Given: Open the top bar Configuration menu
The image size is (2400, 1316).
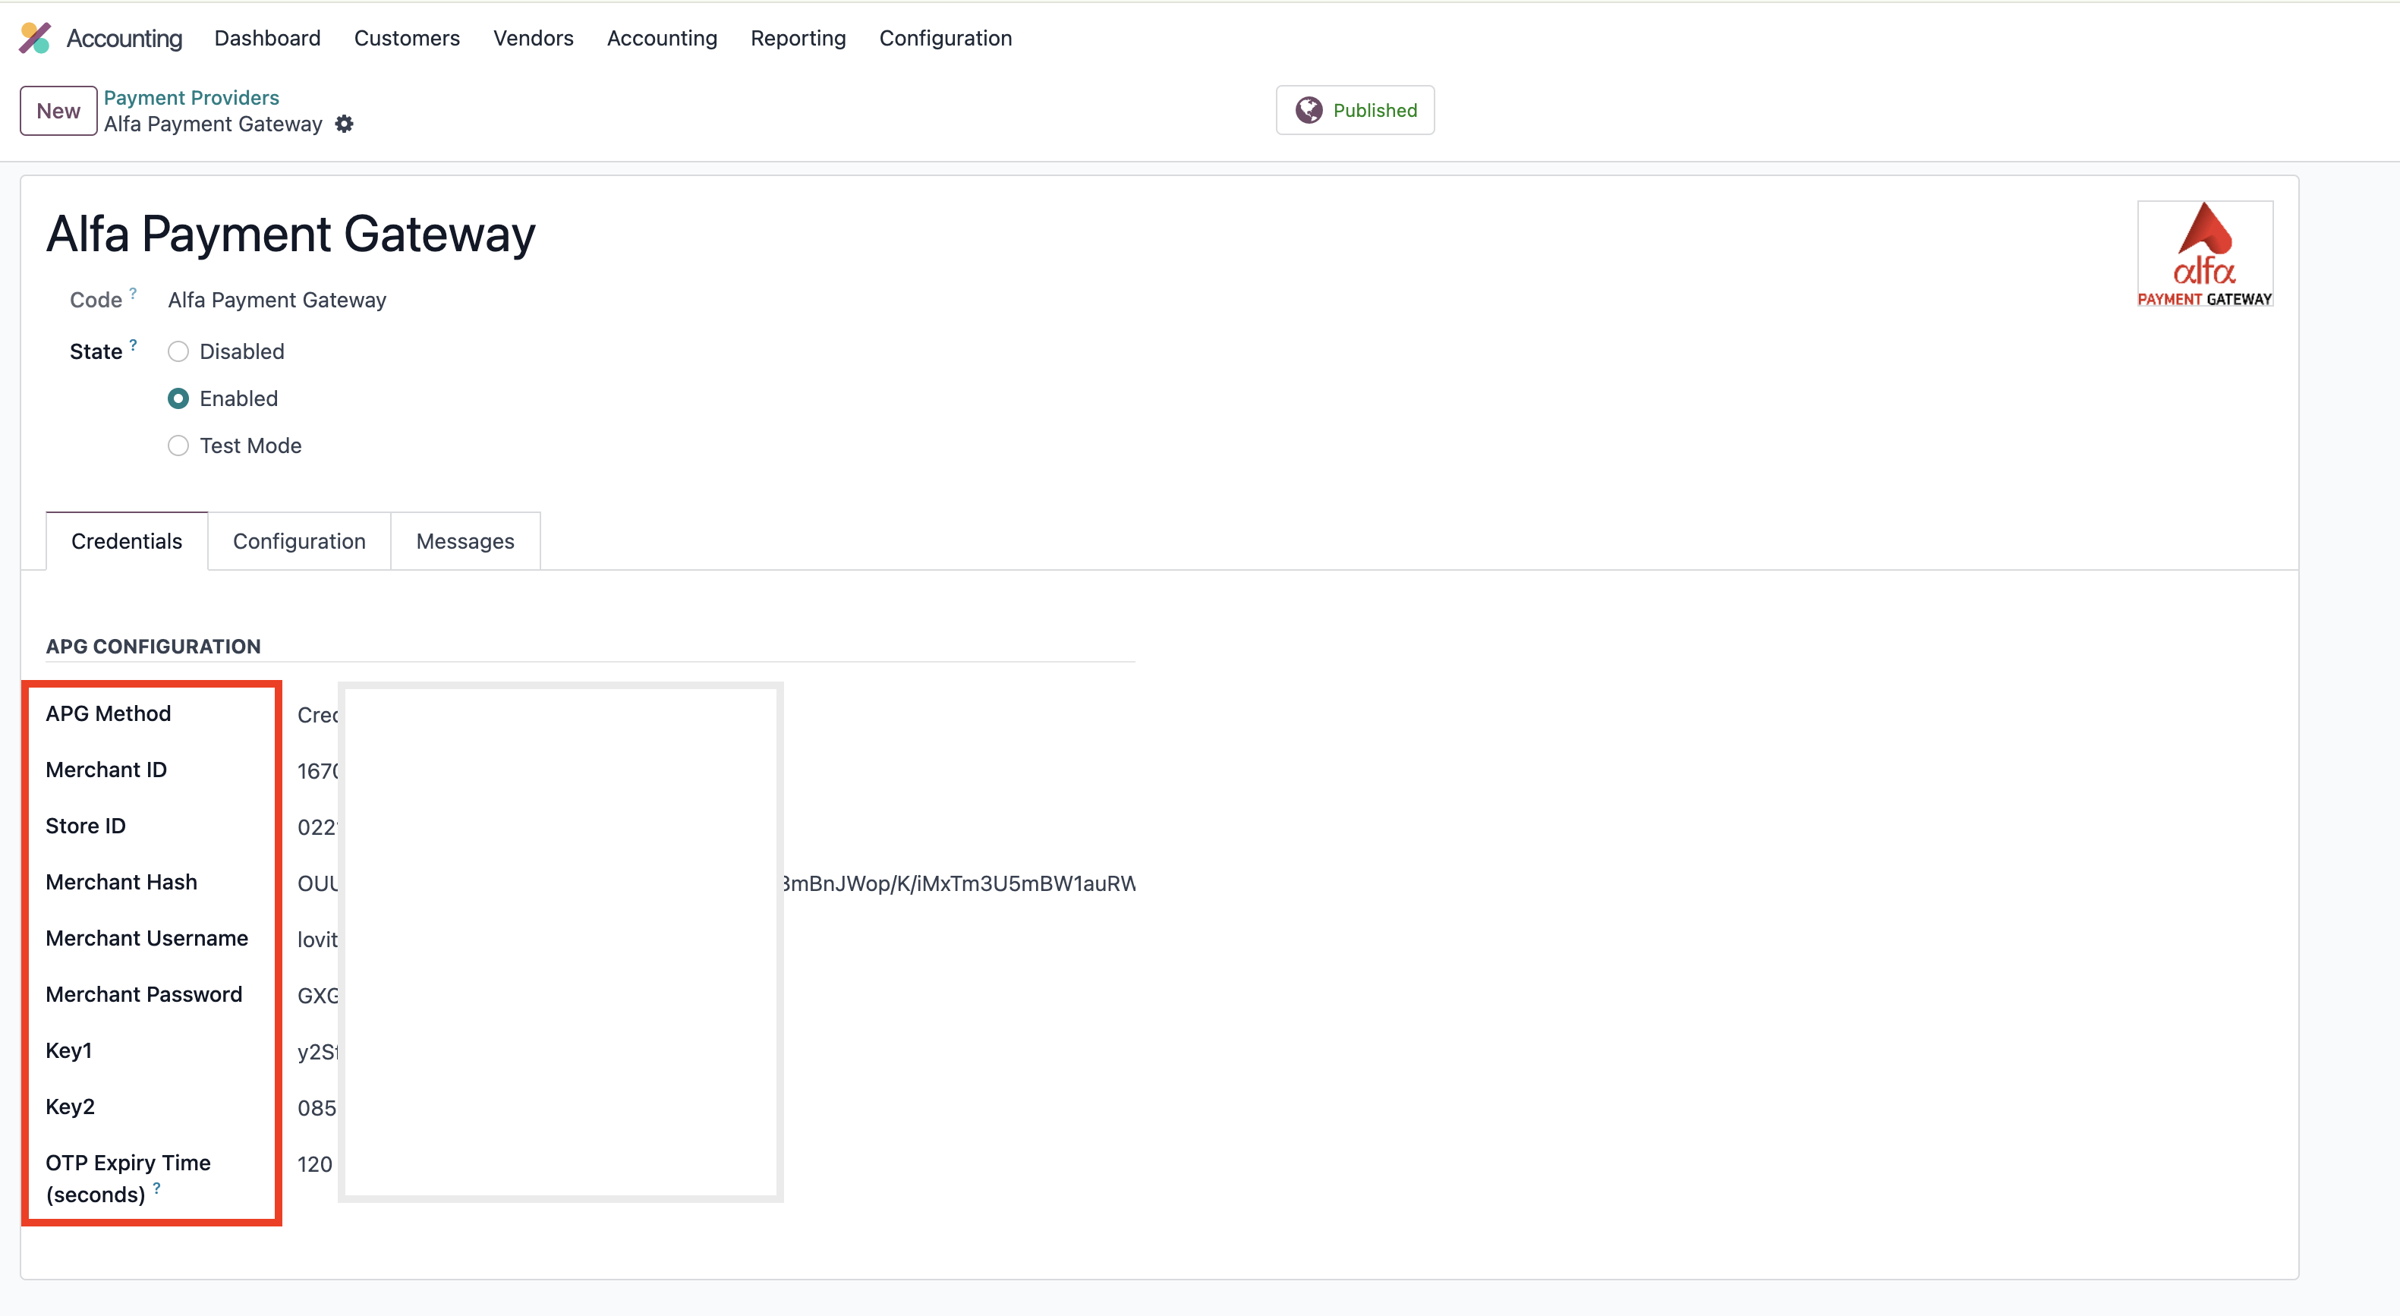Looking at the screenshot, I should coord(945,38).
